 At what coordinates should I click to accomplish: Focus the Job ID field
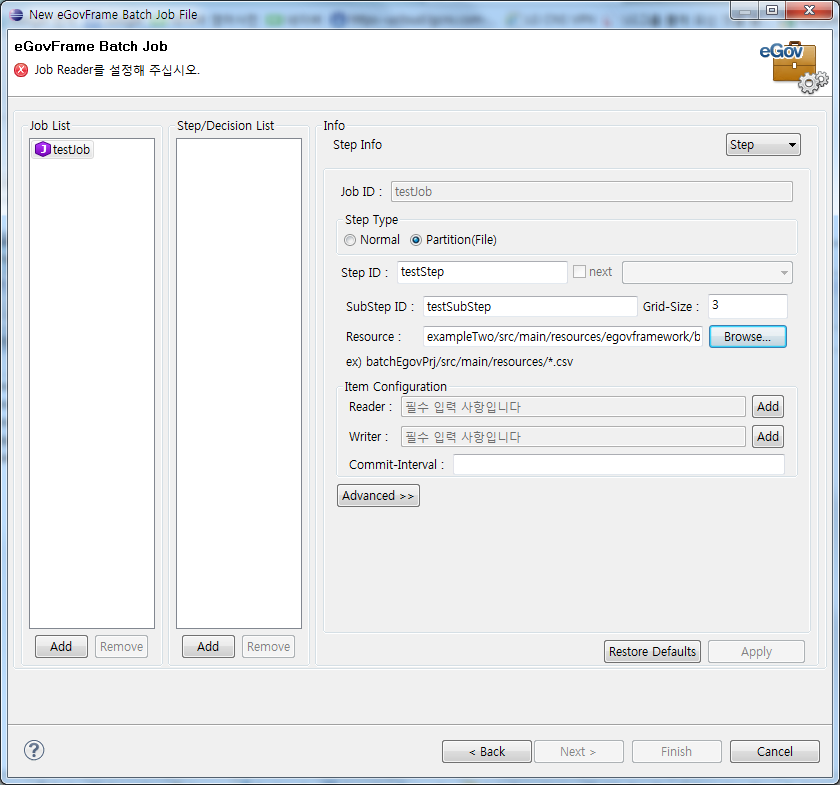(591, 191)
